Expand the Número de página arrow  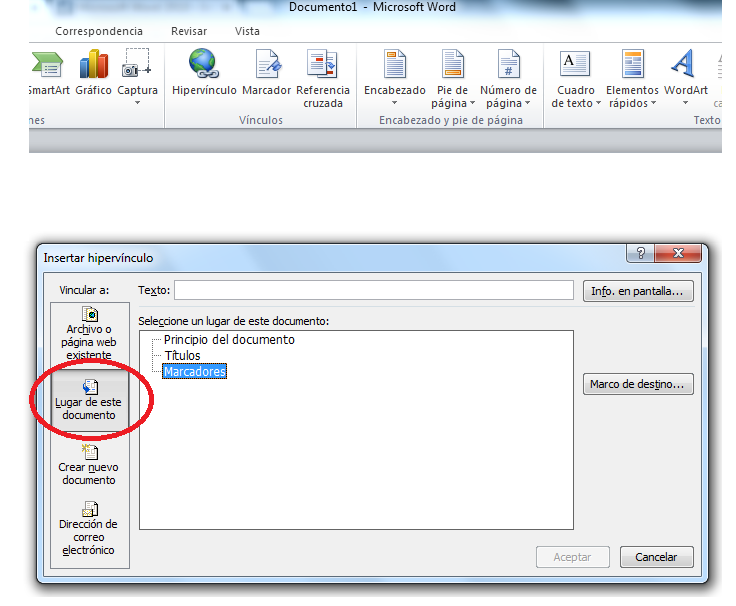coord(528,103)
